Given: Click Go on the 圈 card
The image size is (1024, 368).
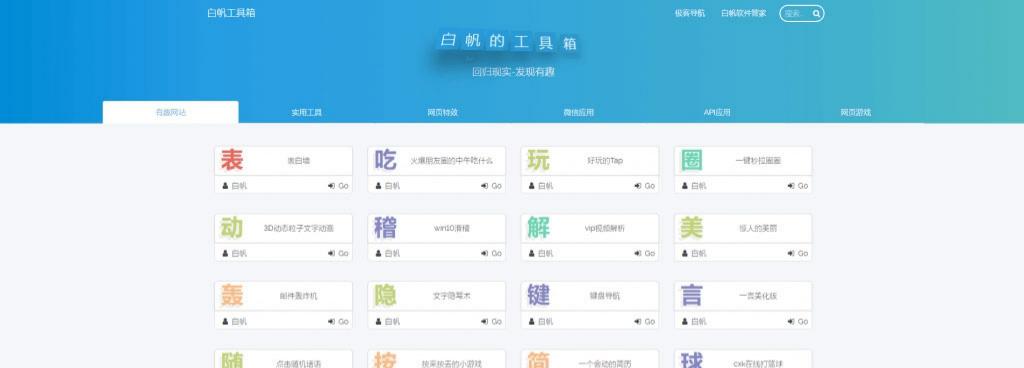Looking at the screenshot, I should click(x=798, y=186).
